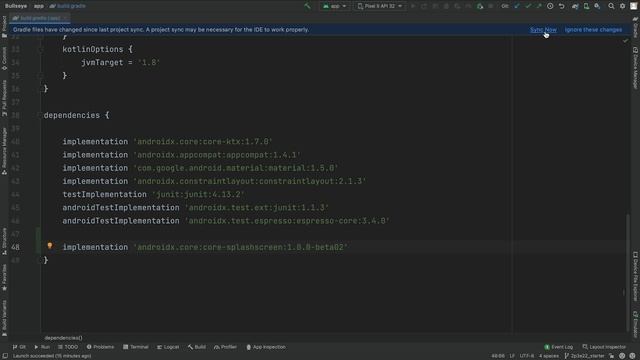Open the Resource Manager side tab

click(x=4, y=151)
